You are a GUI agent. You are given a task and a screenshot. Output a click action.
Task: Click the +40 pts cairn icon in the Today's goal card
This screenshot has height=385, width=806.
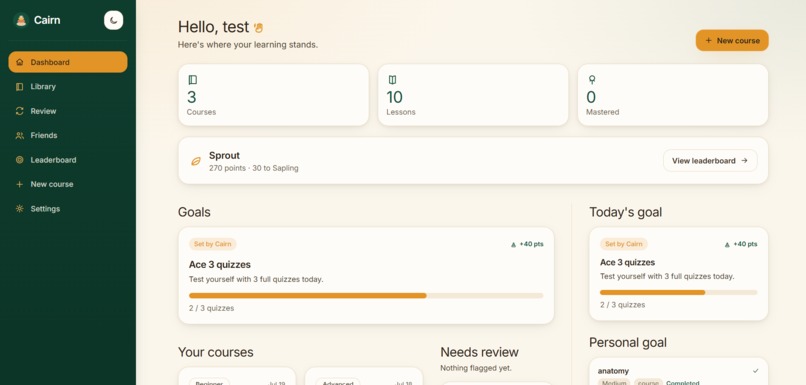(x=727, y=245)
